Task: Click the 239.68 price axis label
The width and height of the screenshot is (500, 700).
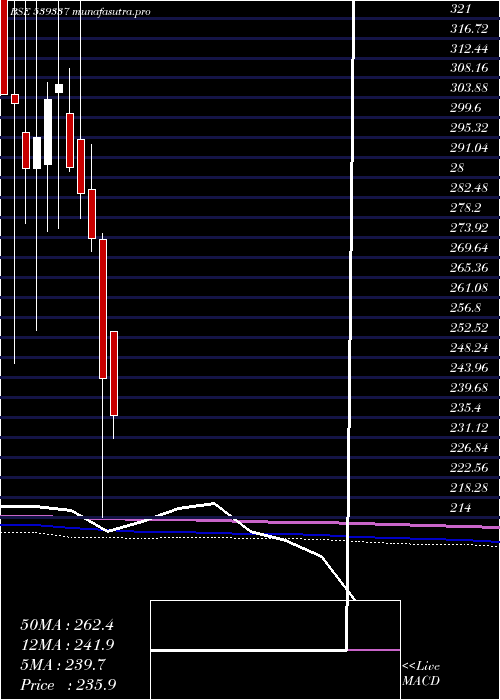Action: pos(469,388)
